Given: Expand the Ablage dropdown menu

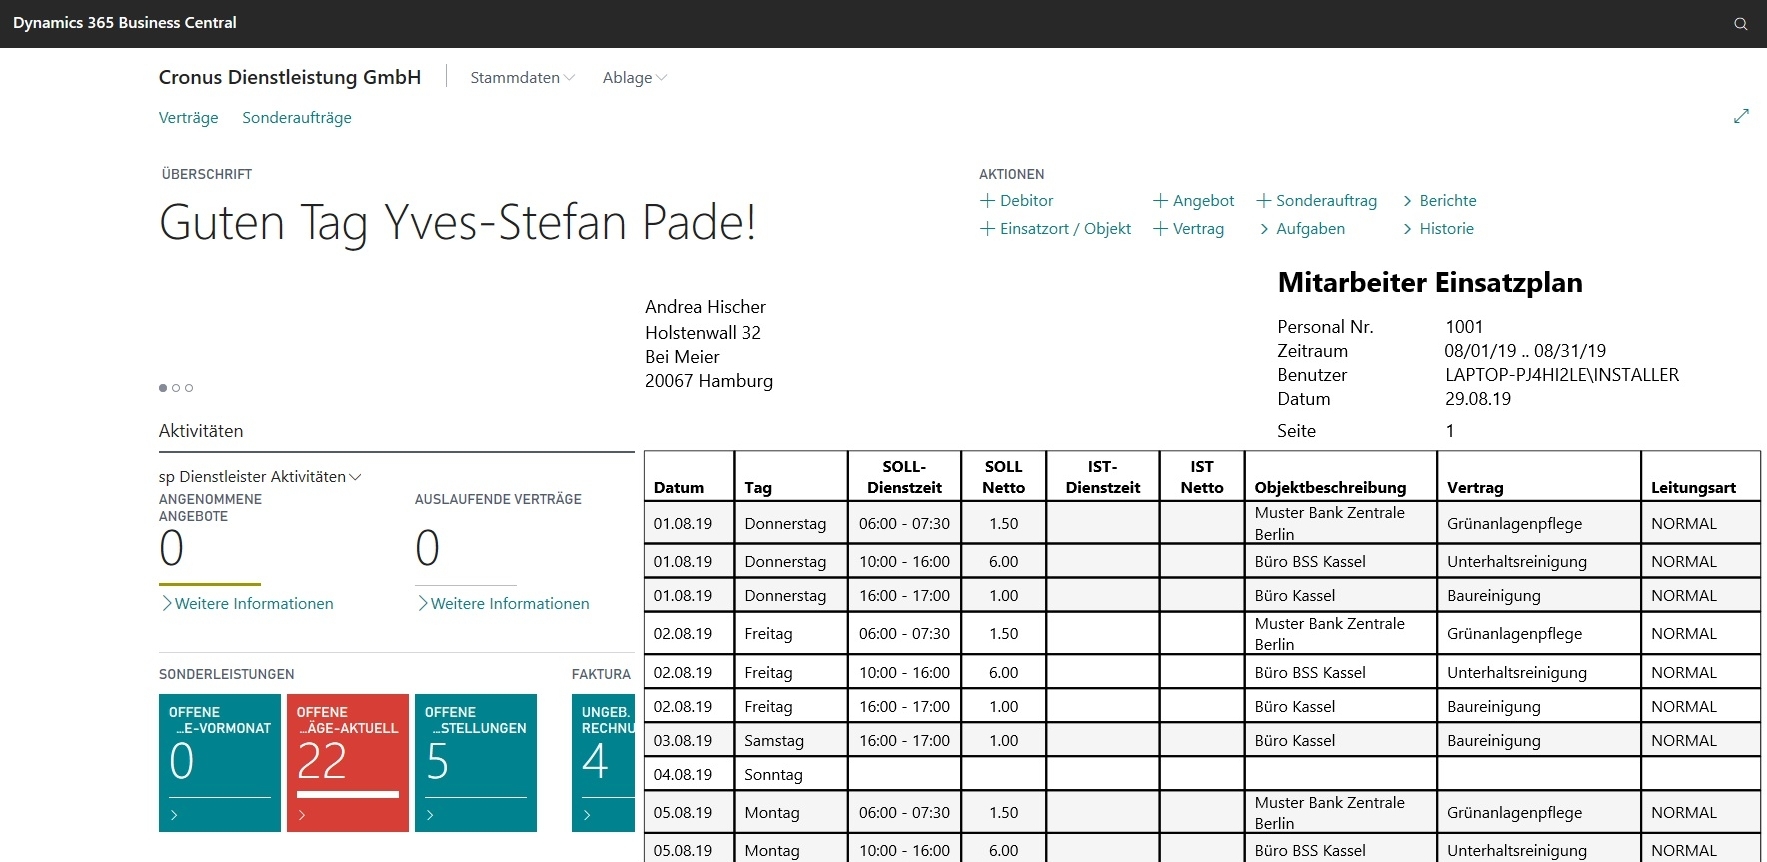Looking at the screenshot, I should click(635, 78).
